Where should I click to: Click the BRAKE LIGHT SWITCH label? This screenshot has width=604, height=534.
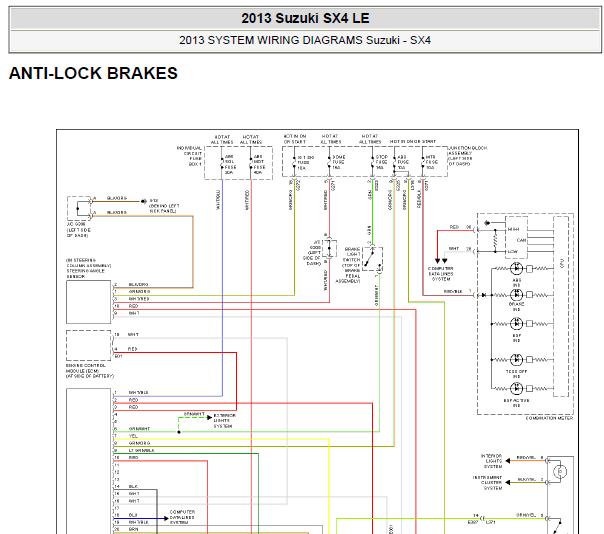[x=349, y=265]
